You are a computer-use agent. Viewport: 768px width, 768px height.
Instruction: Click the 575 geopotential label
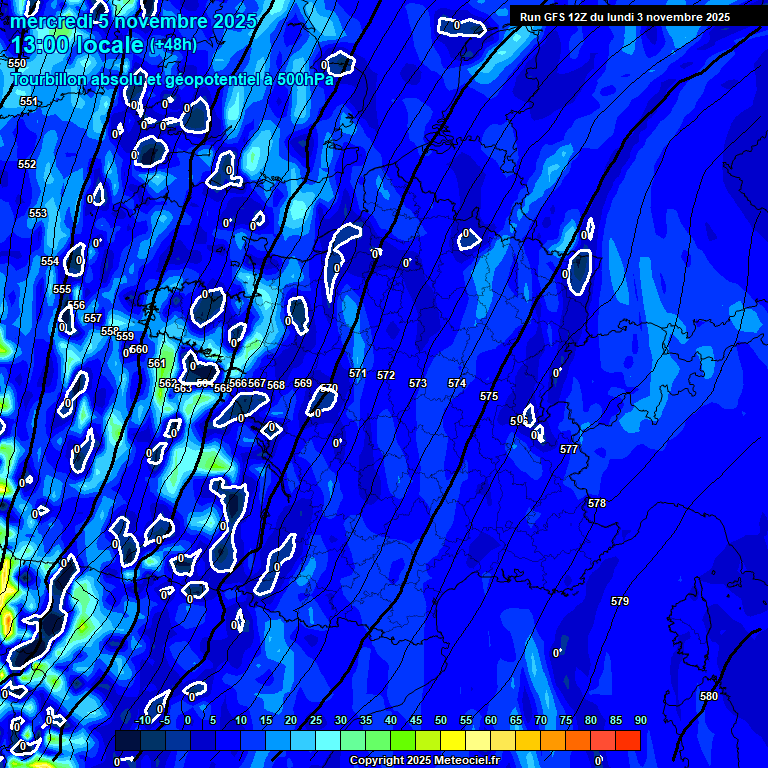point(488,396)
